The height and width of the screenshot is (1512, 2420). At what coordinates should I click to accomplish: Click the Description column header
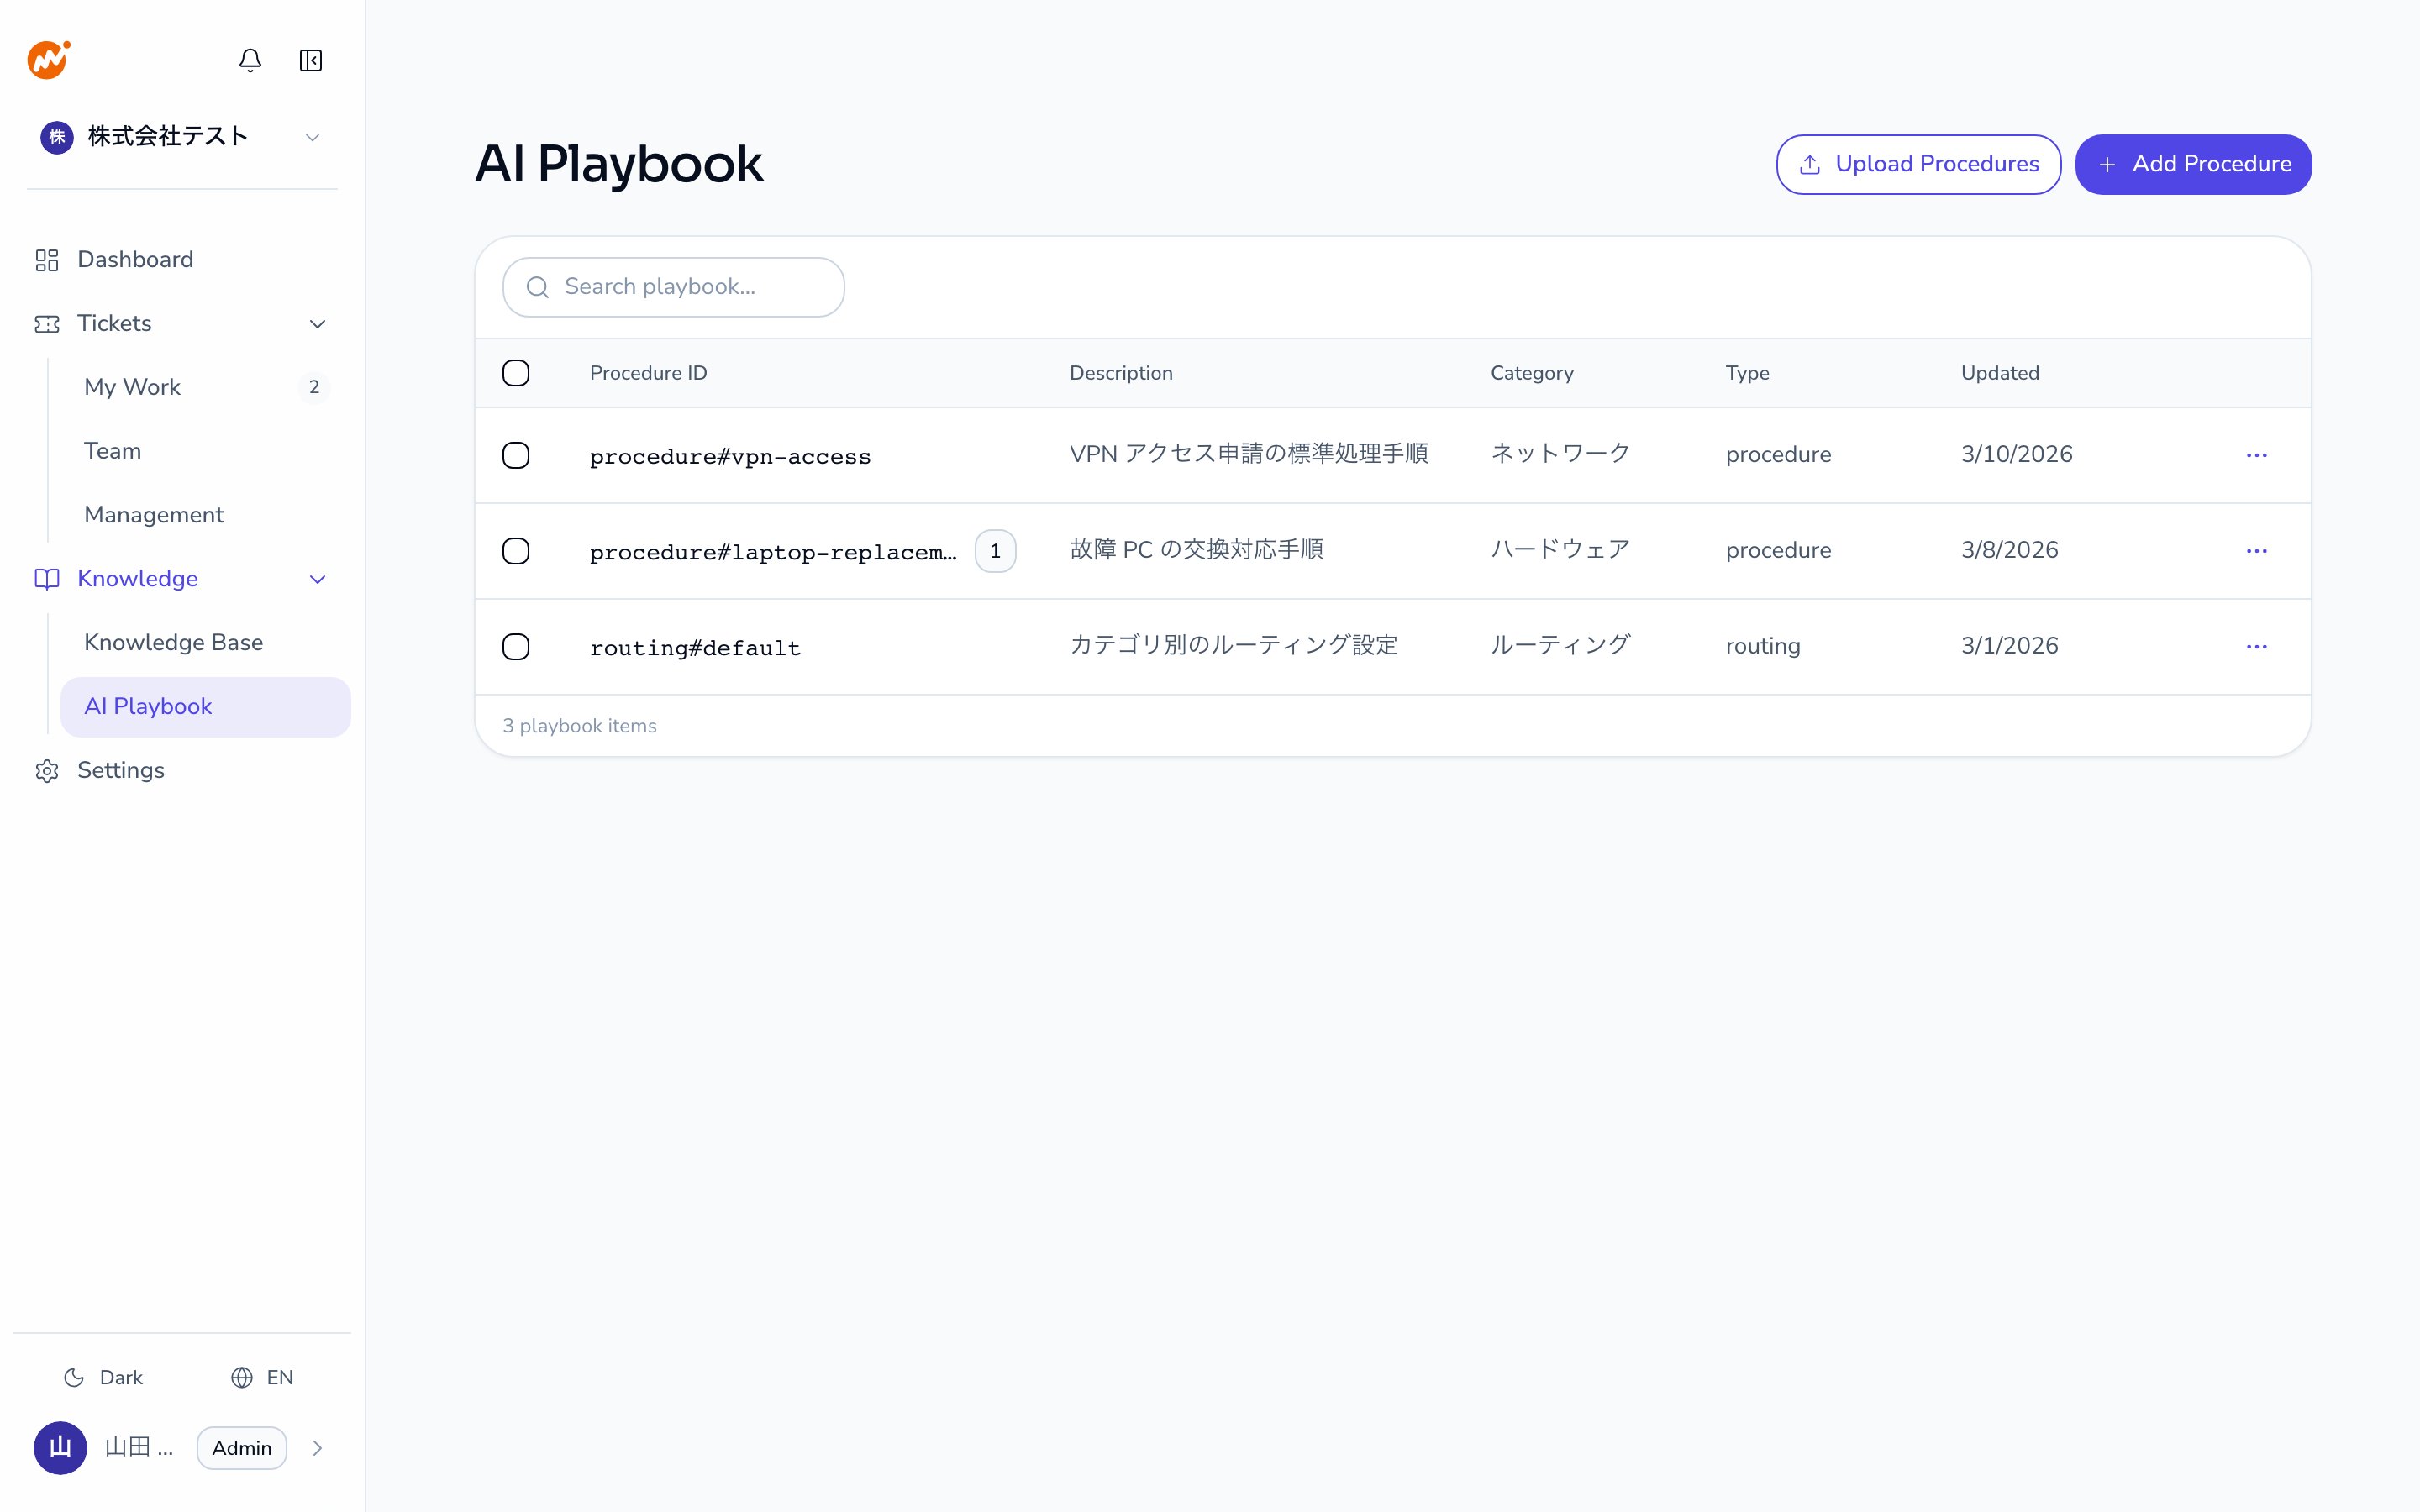[1121, 373]
